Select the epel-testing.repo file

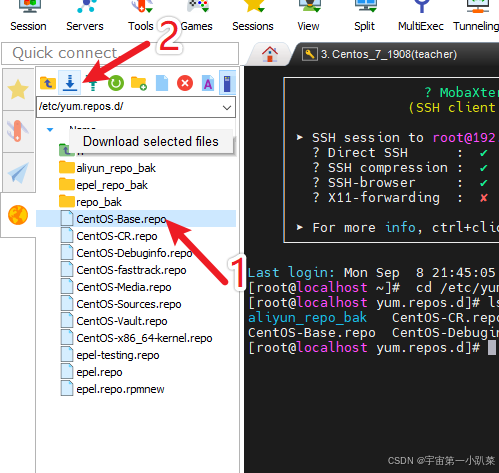(x=118, y=355)
